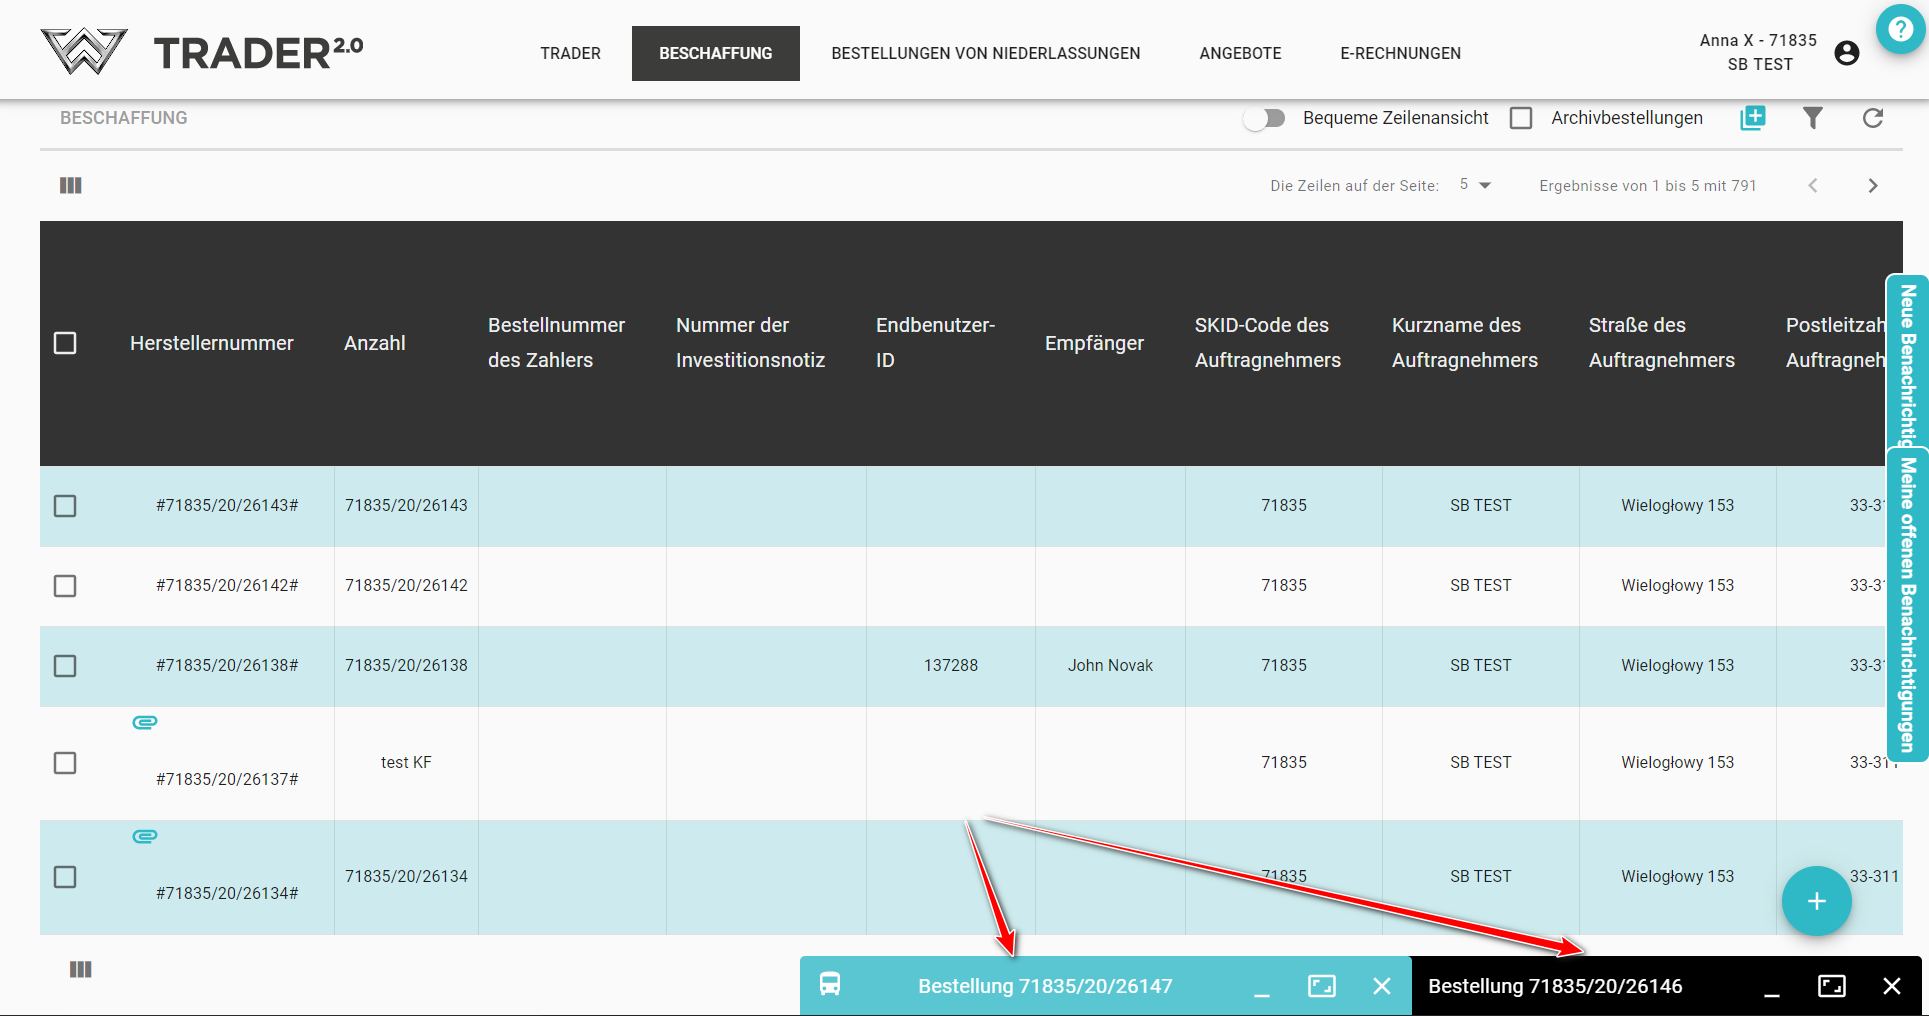This screenshot has width=1929, height=1016.
Task: Toggle Bequeme Zeilenansicht switch
Action: pyautogui.click(x=1264, y=118)
